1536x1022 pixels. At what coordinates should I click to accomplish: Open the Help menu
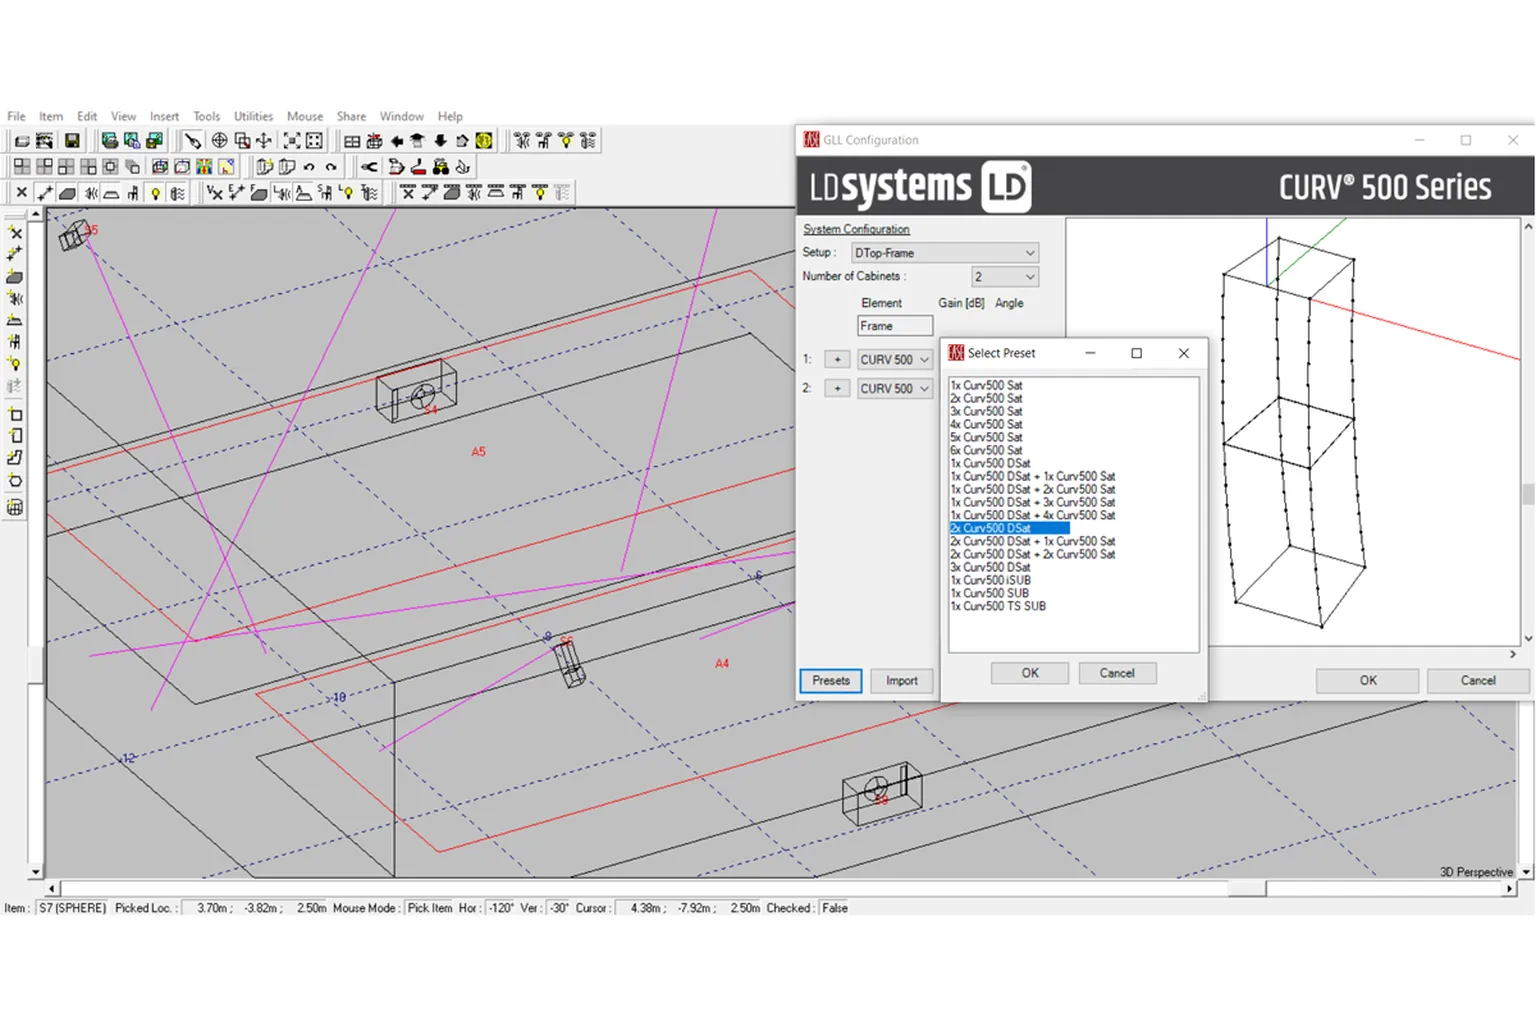pos(450,117)
